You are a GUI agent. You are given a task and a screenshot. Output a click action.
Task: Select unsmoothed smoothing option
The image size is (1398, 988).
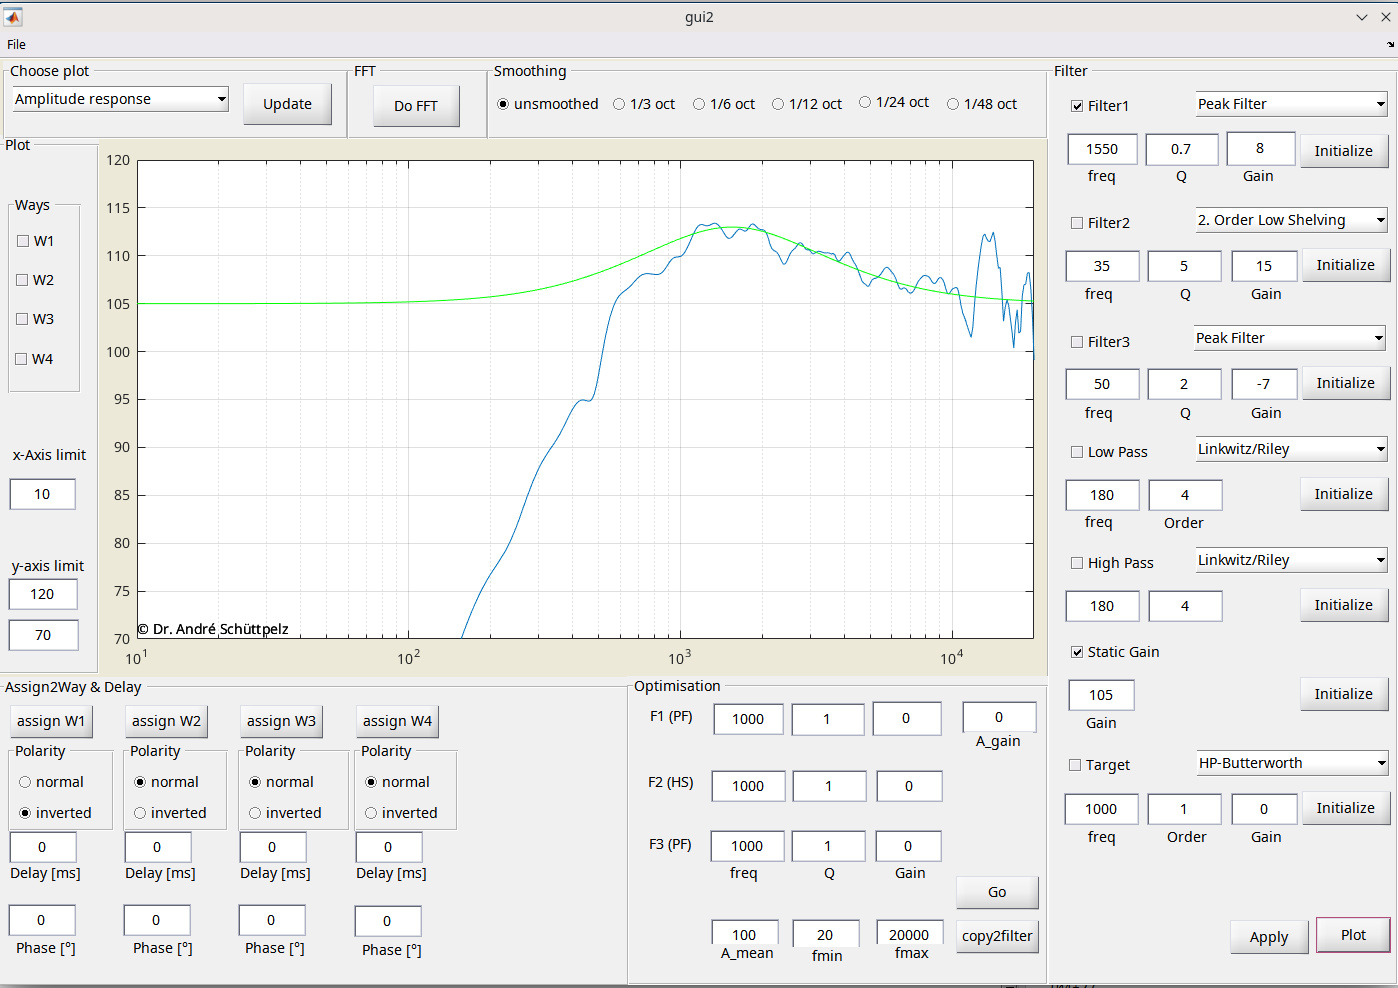pyautogui.click(x=548, y=104)
